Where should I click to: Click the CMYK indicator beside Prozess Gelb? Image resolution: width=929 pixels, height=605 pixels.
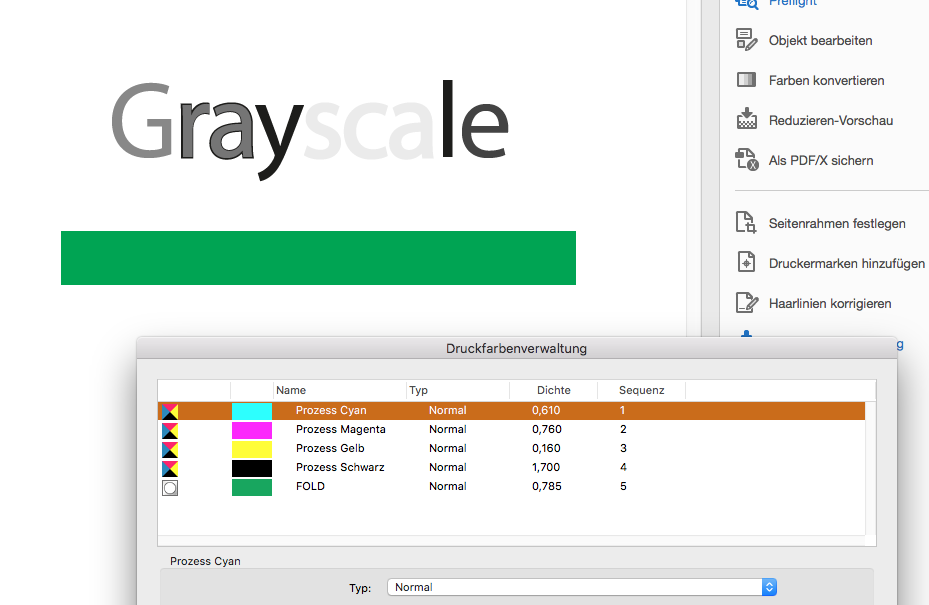(x=169, y=448)
